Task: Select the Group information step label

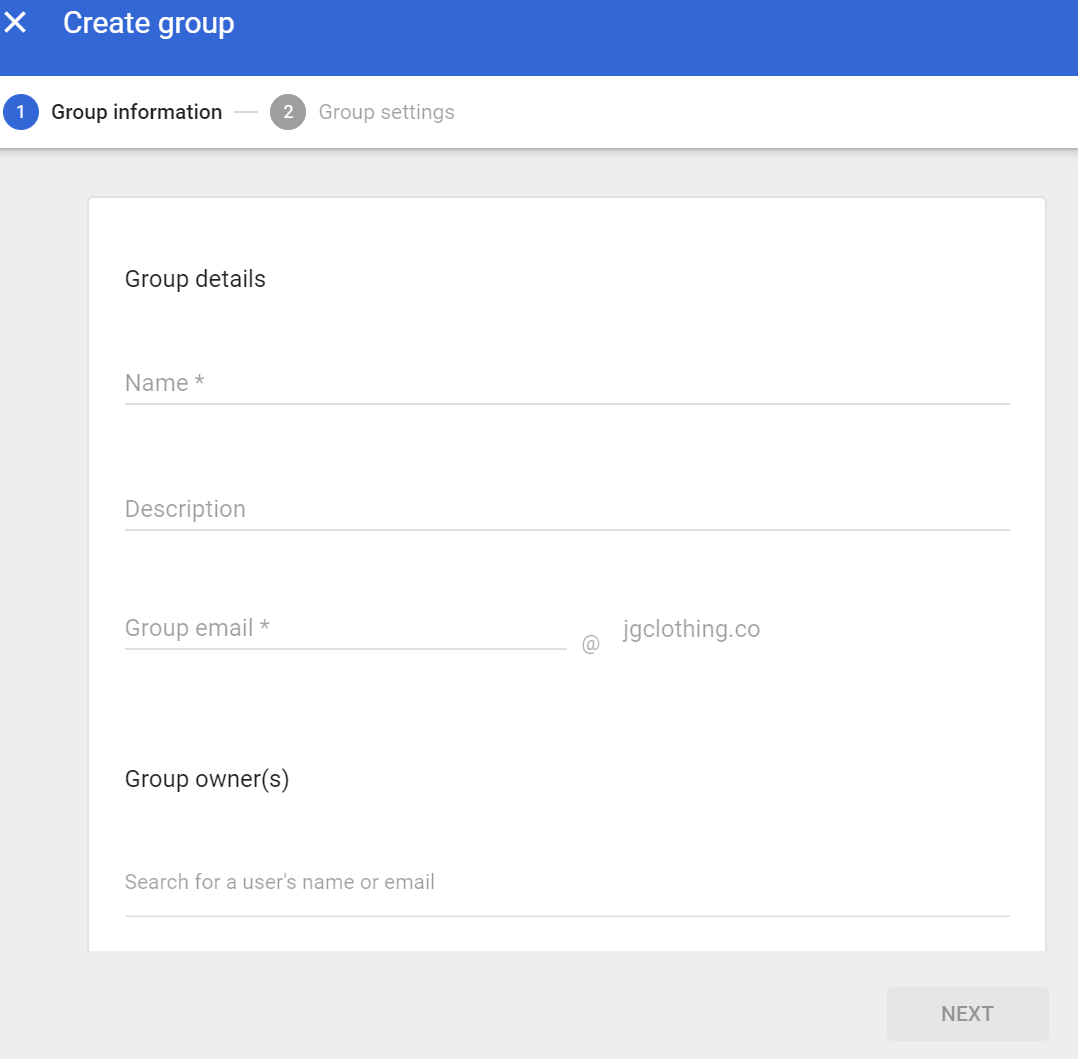Action: coord(136,112)
